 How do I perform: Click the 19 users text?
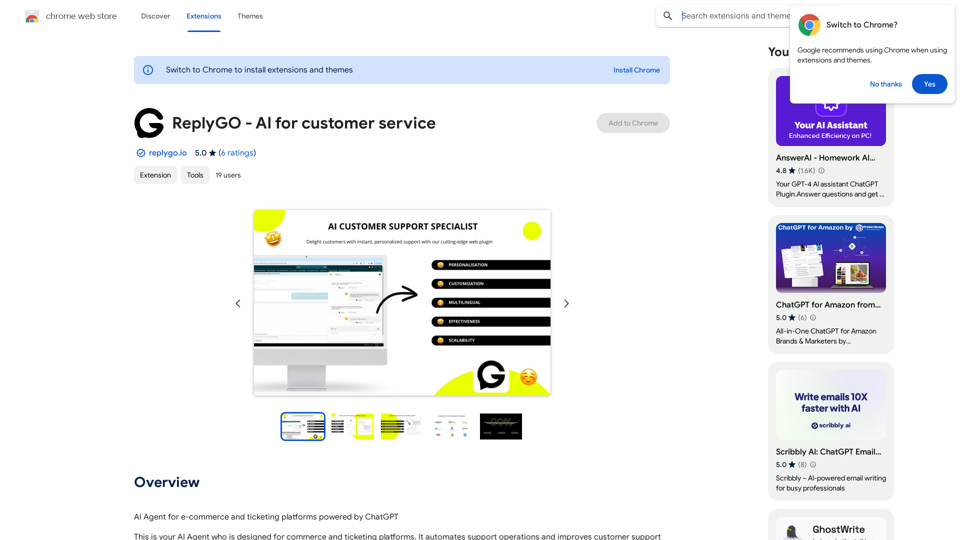228,175
